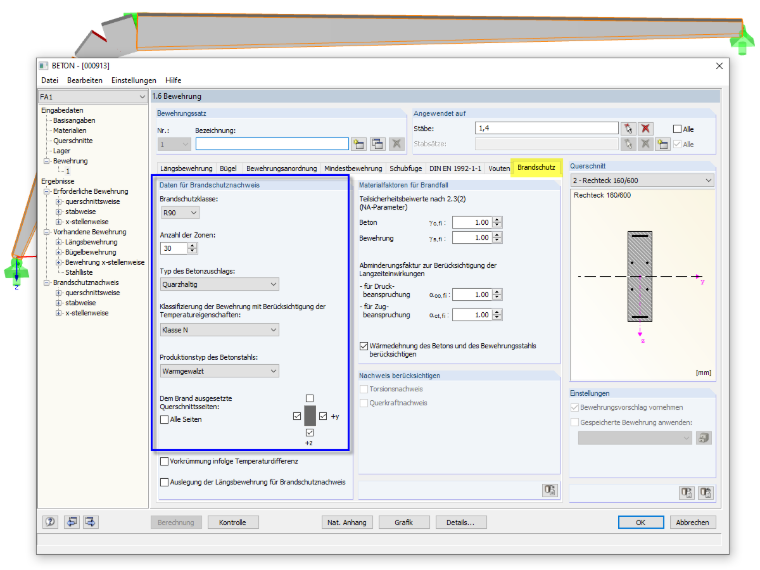
Task: Click the new reinforcement set icon beside Bezeichnung
Action: pos(359,144)
